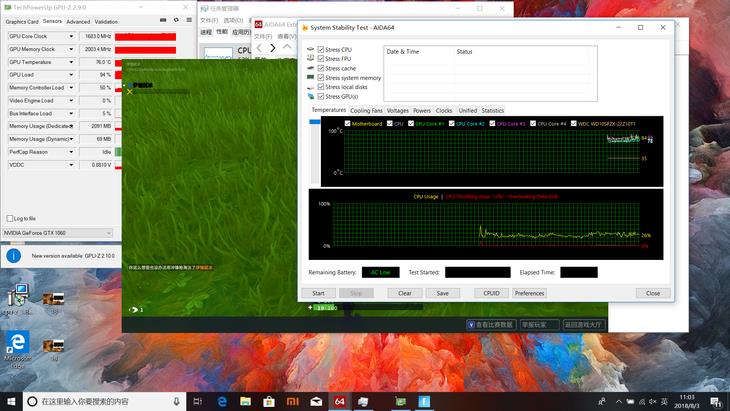
Task: Toggle the Stress CPU checkbox
Action: tap(321, 49)
